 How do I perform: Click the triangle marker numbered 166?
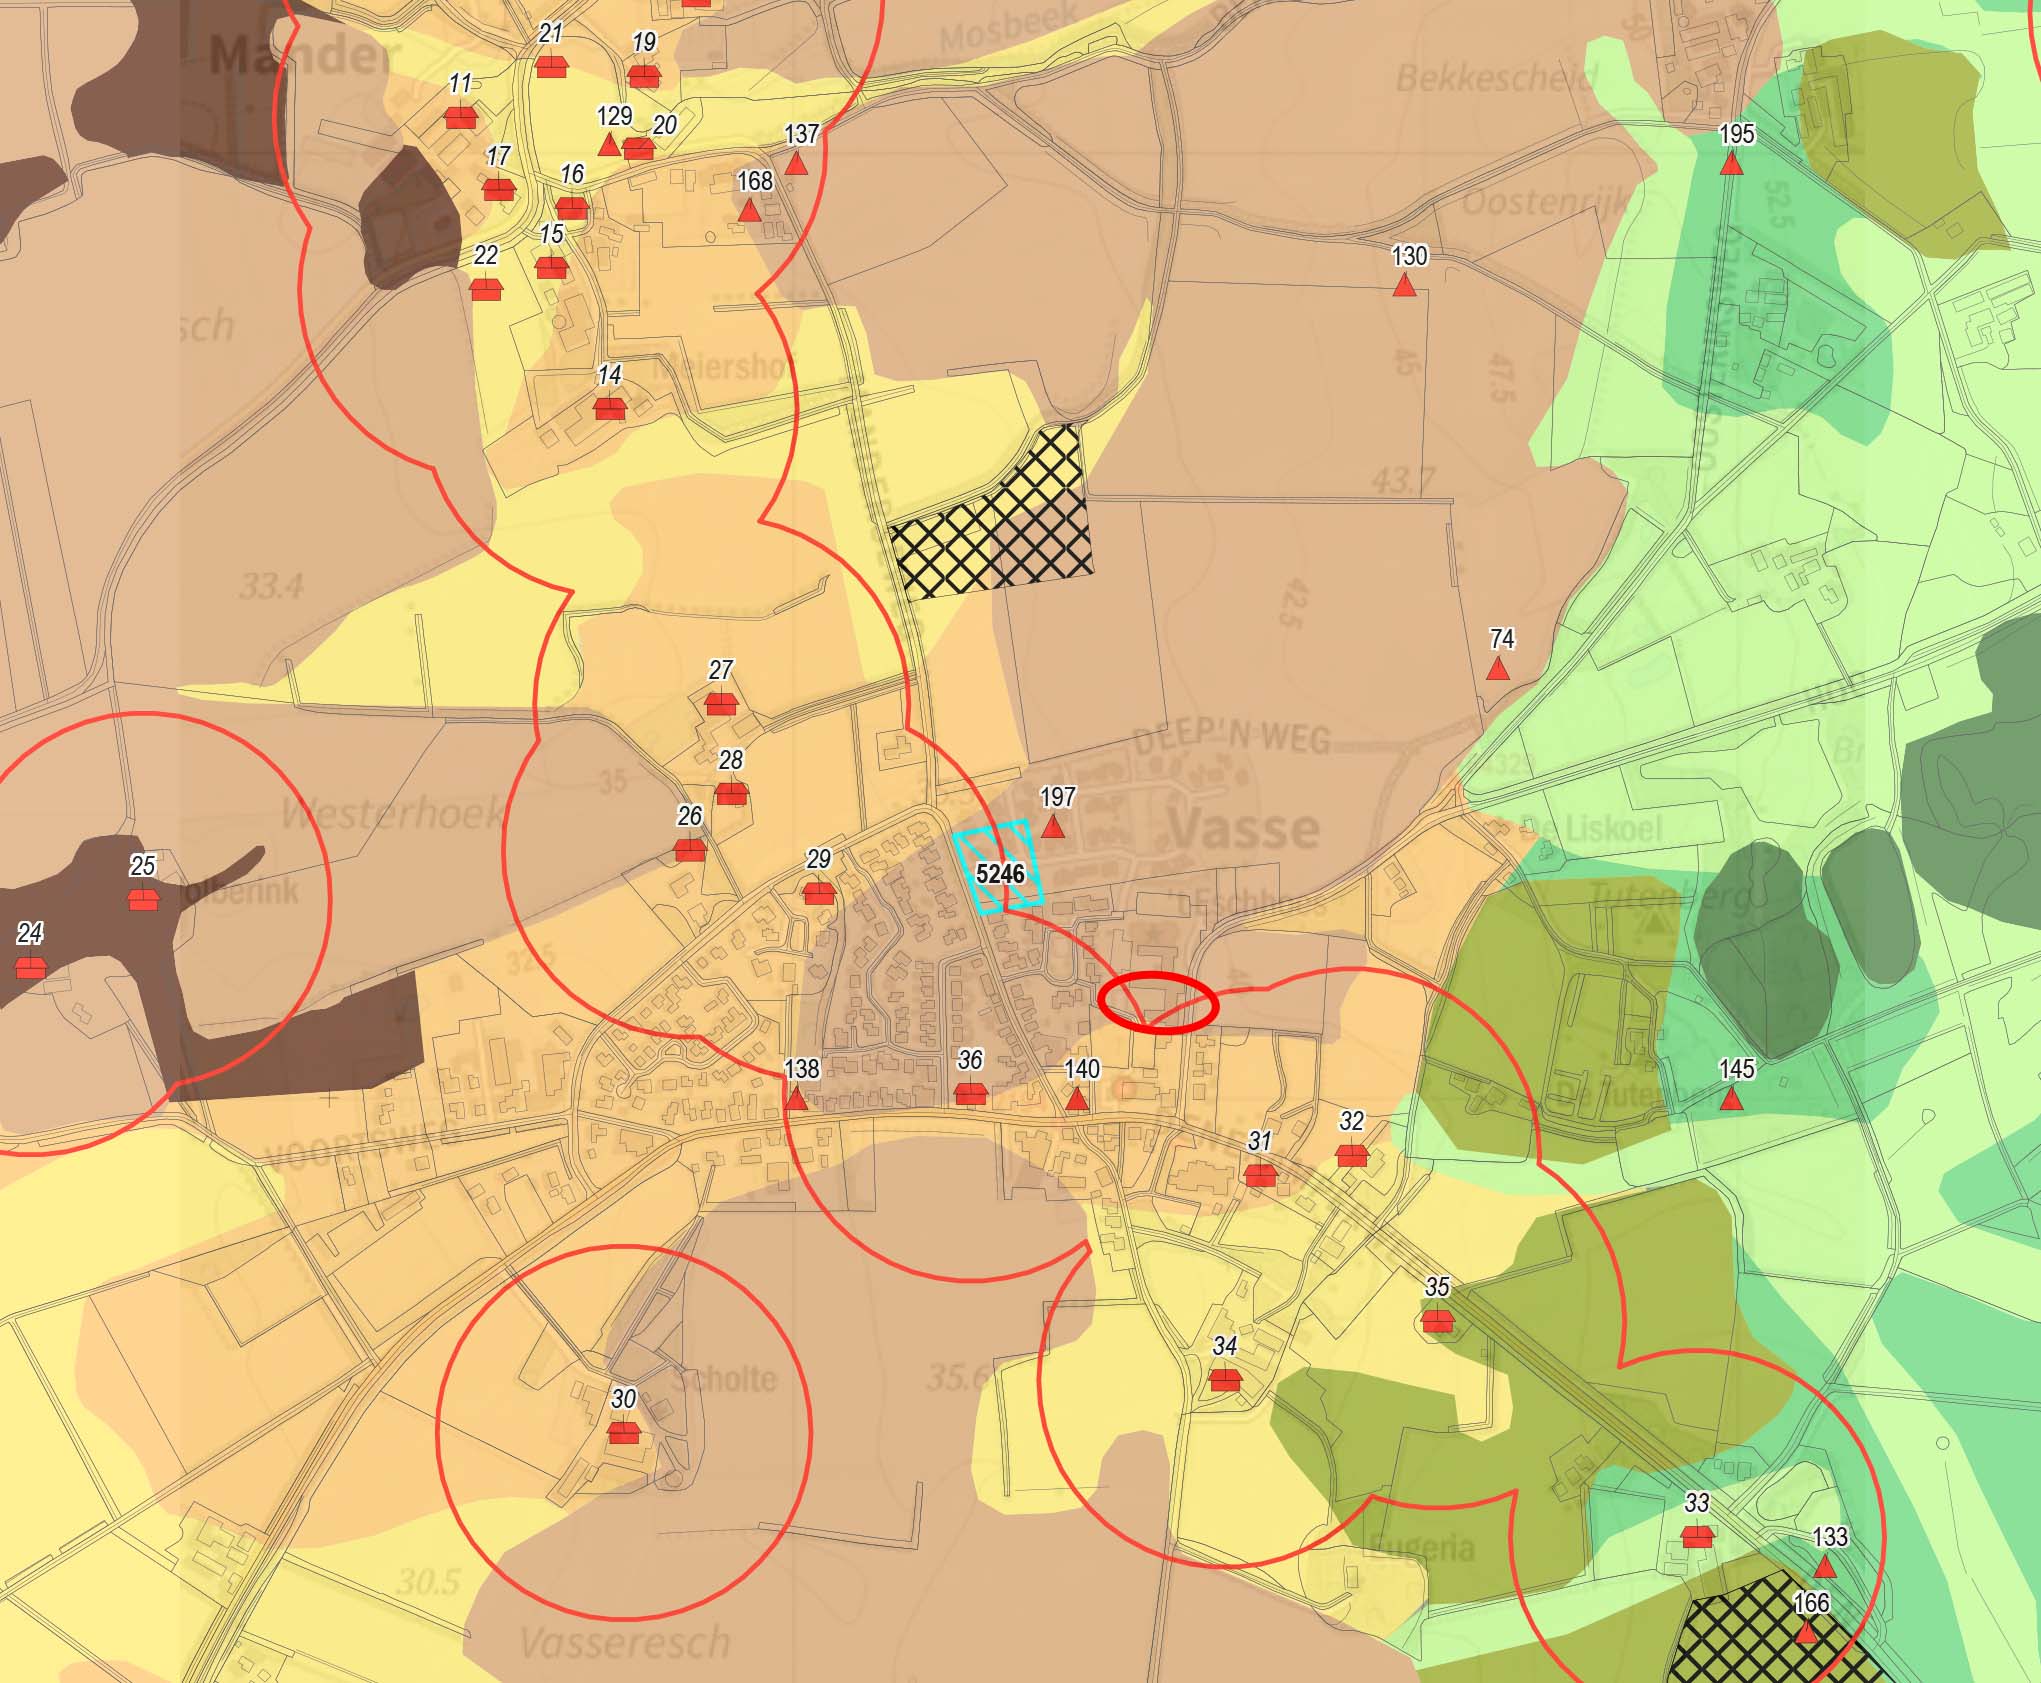coord(1806,1634)
